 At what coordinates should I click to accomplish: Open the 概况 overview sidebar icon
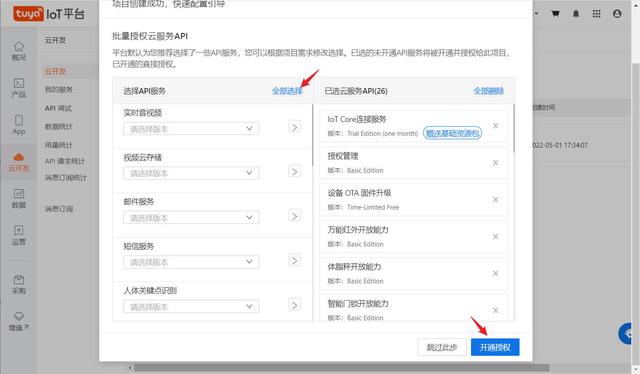point(19,51)
